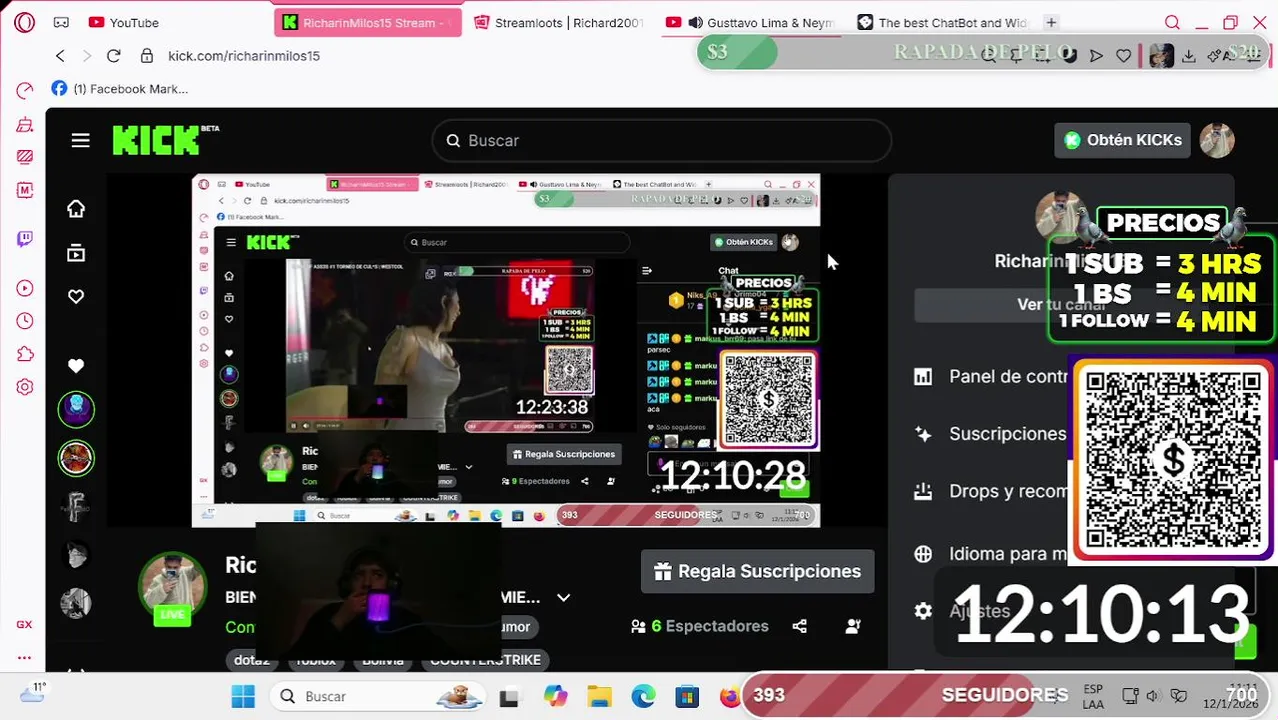Open browser search tabs magnifier
1278x720 pixels.
coord(1172,22)
